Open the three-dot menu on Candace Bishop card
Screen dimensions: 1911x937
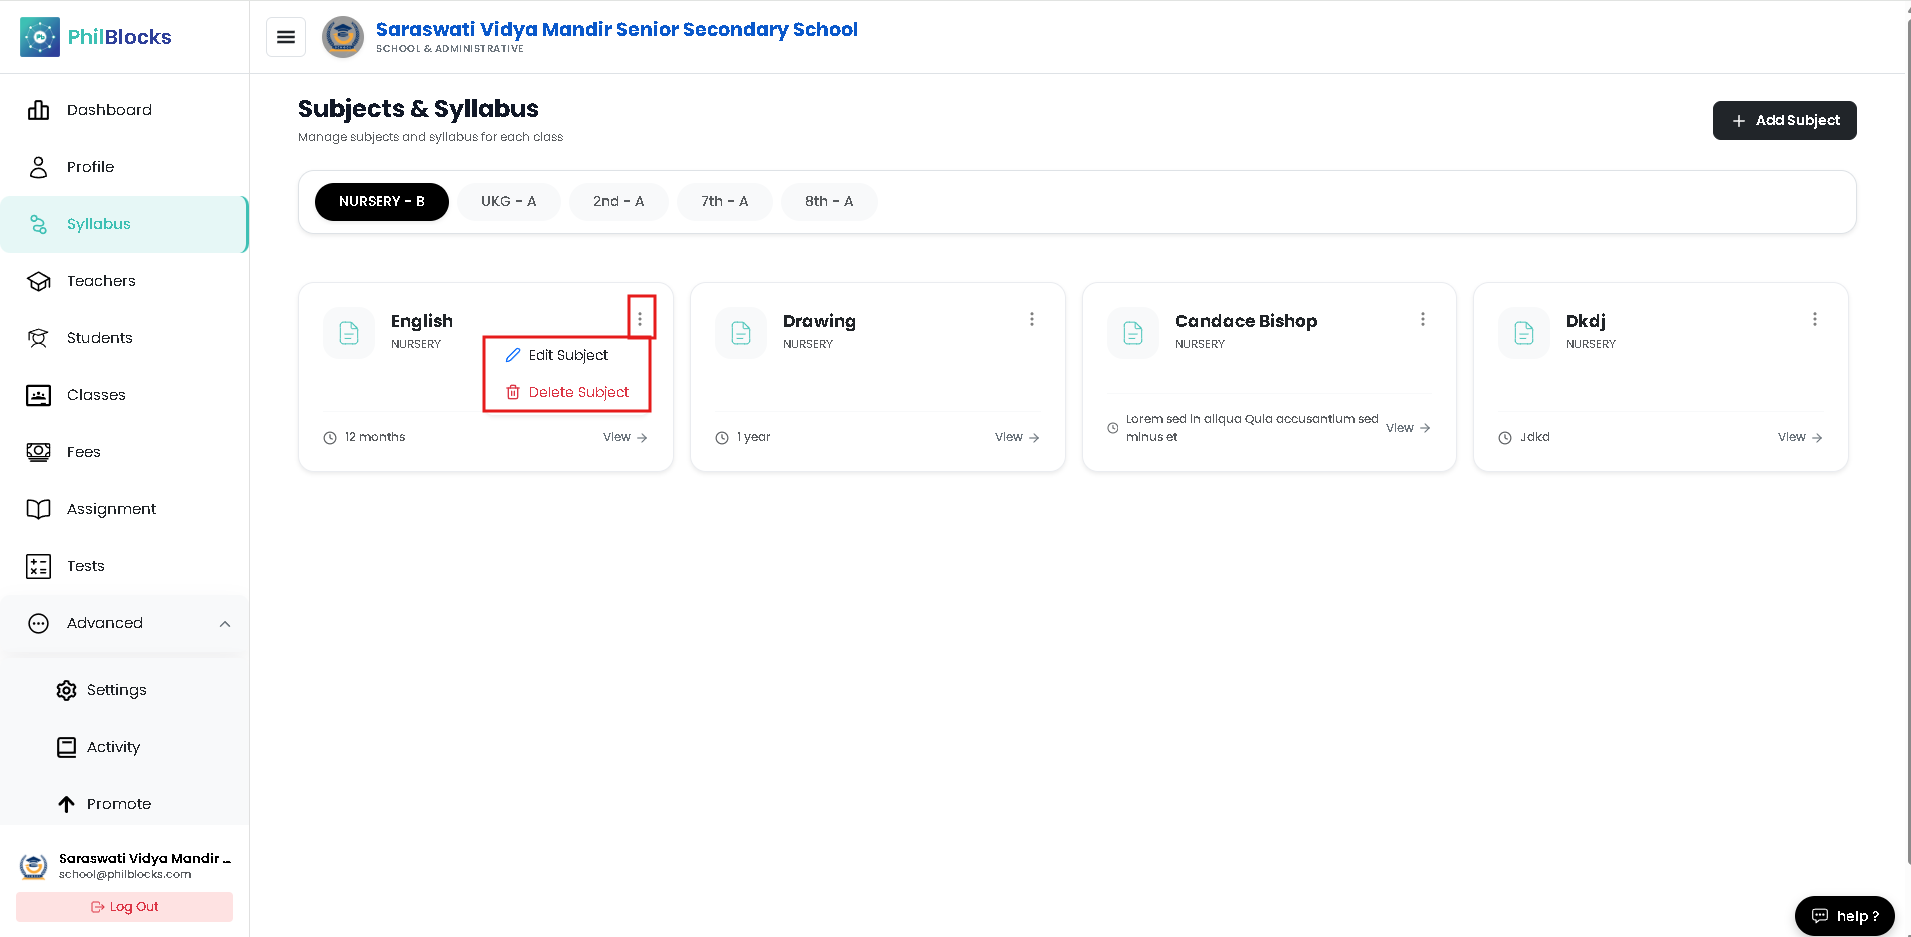[x=1422, y=319]
